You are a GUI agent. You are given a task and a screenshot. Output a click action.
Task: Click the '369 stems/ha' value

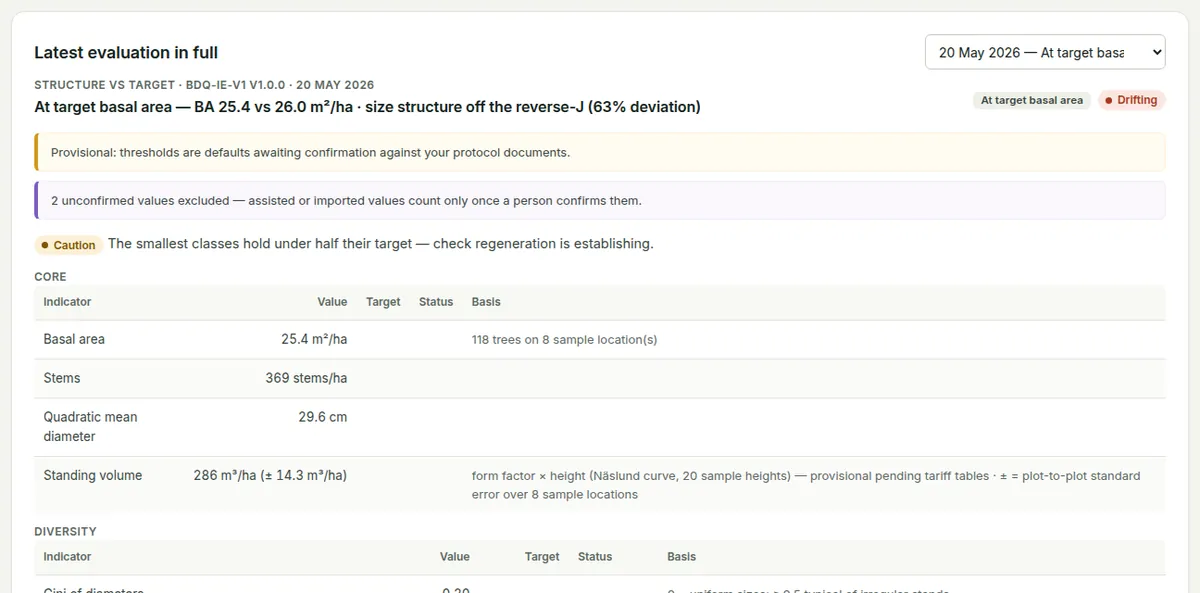[x=306, y=378]
